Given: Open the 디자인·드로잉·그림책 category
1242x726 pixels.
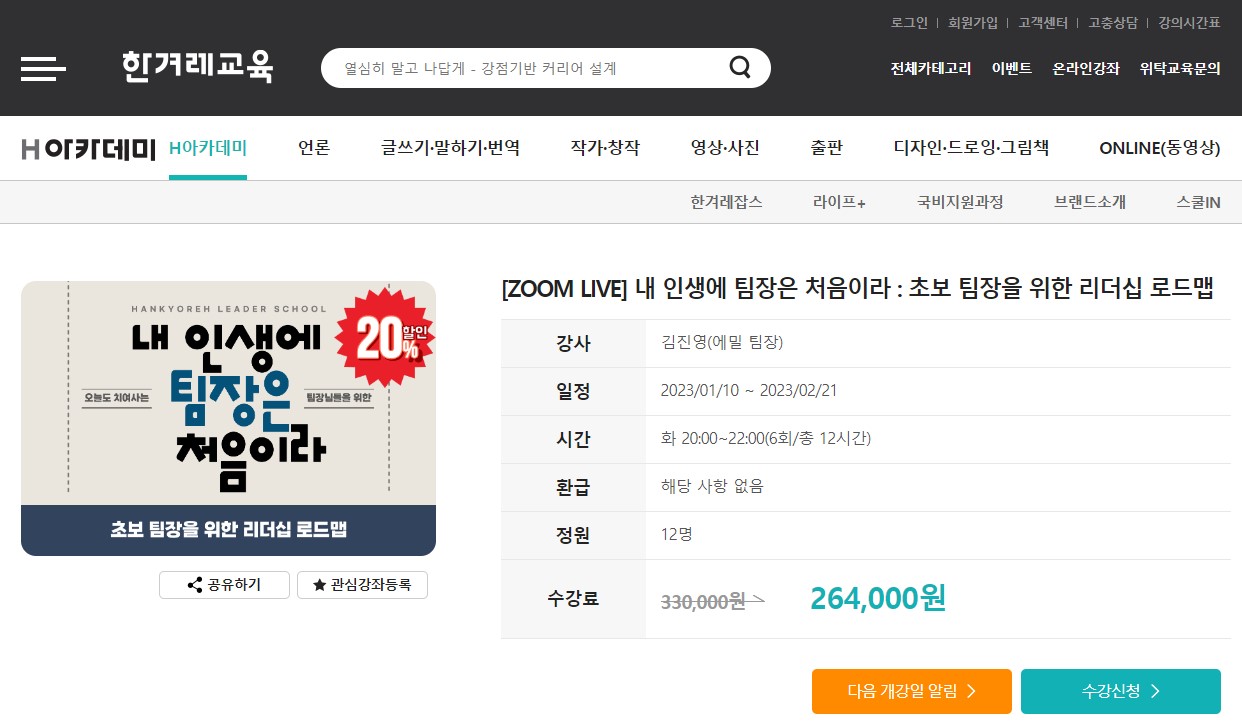Looking at the screenshot, I should 971,148.
